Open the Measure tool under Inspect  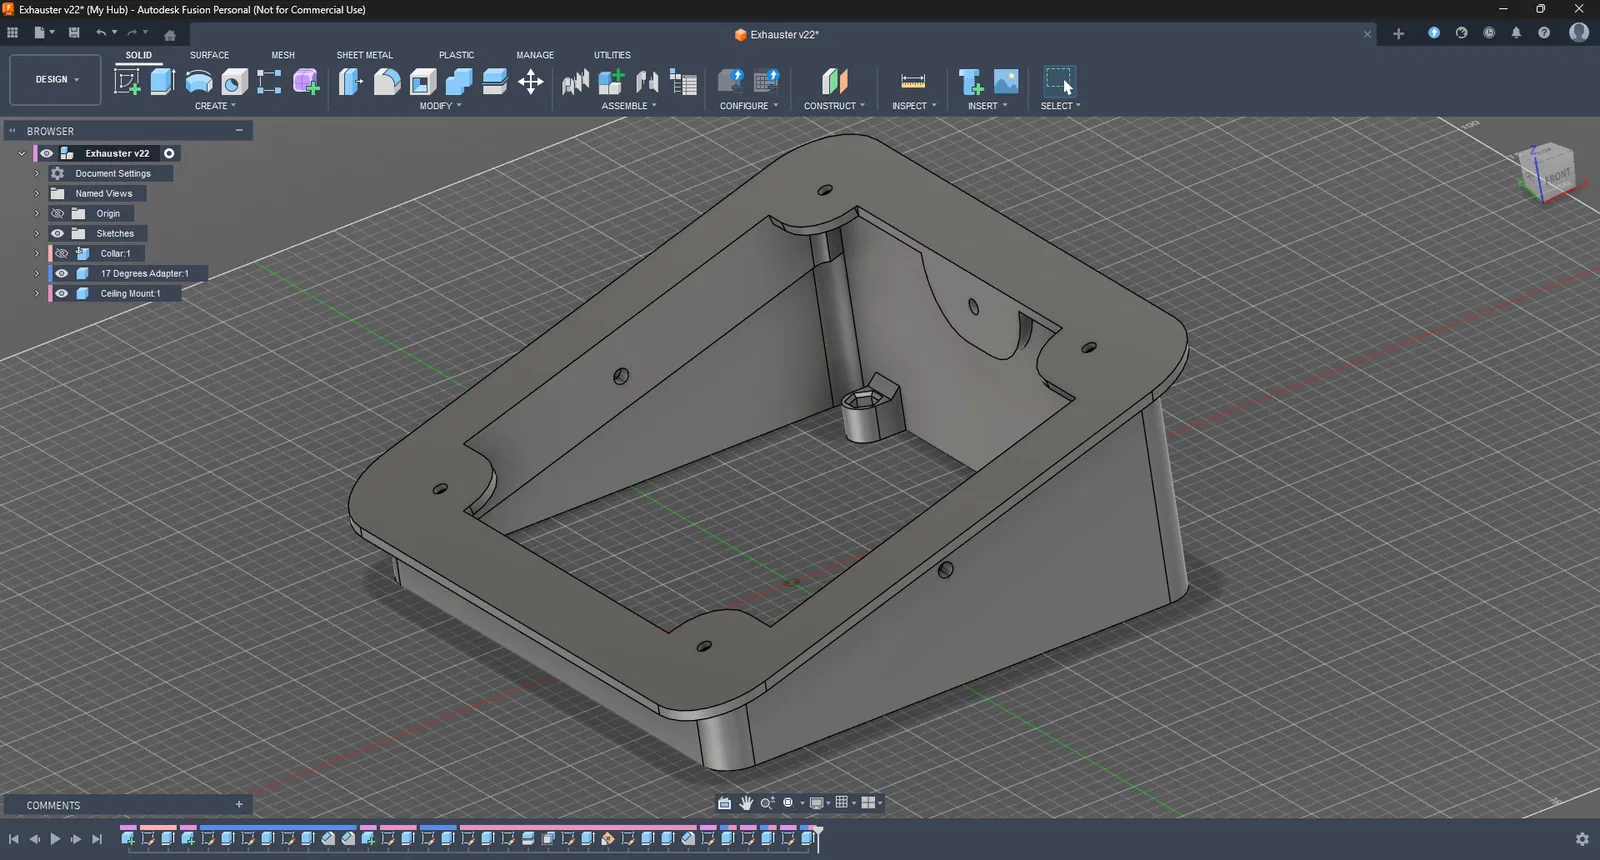(913, 81)
